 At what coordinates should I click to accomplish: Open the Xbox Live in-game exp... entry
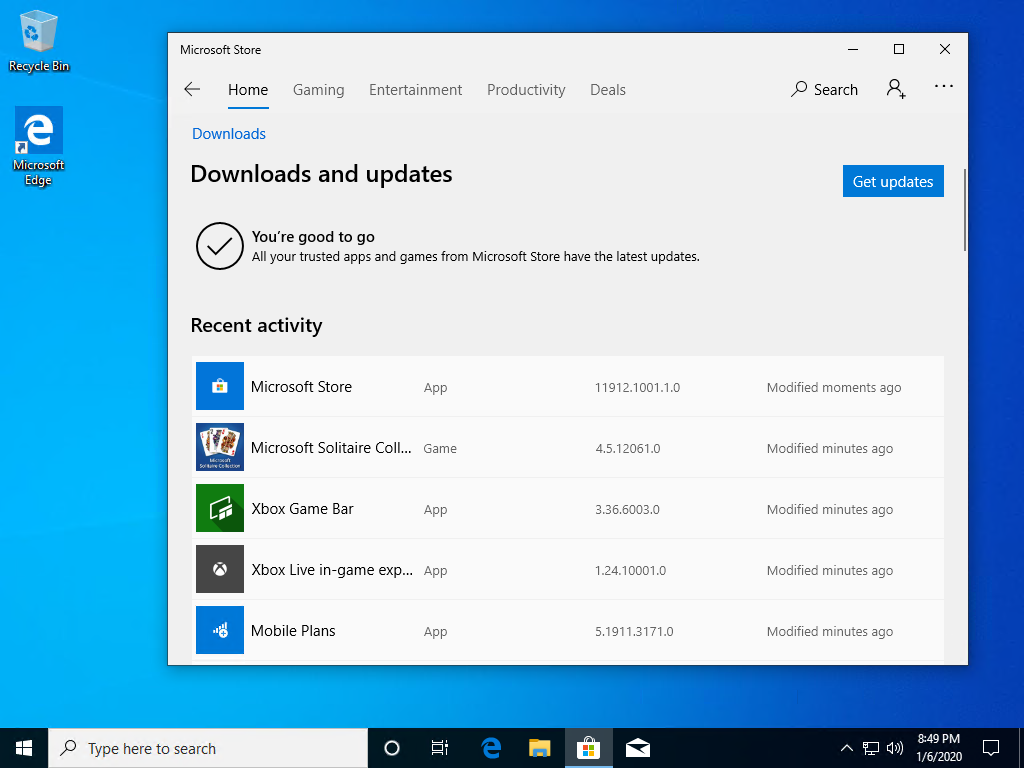tap(332, 569)
